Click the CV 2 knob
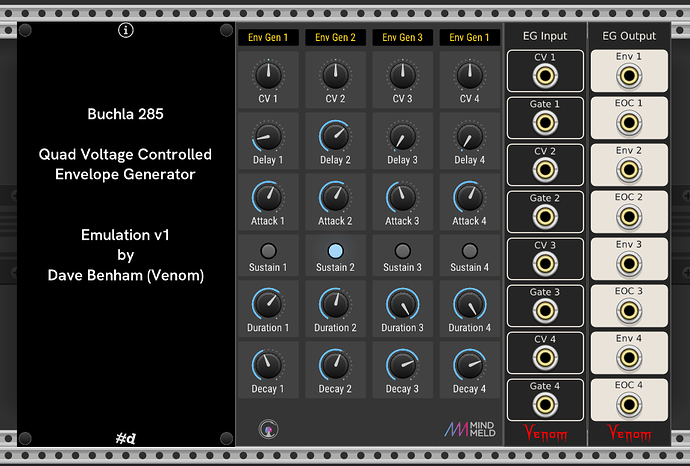690x466 pixels. coord(336,75)
